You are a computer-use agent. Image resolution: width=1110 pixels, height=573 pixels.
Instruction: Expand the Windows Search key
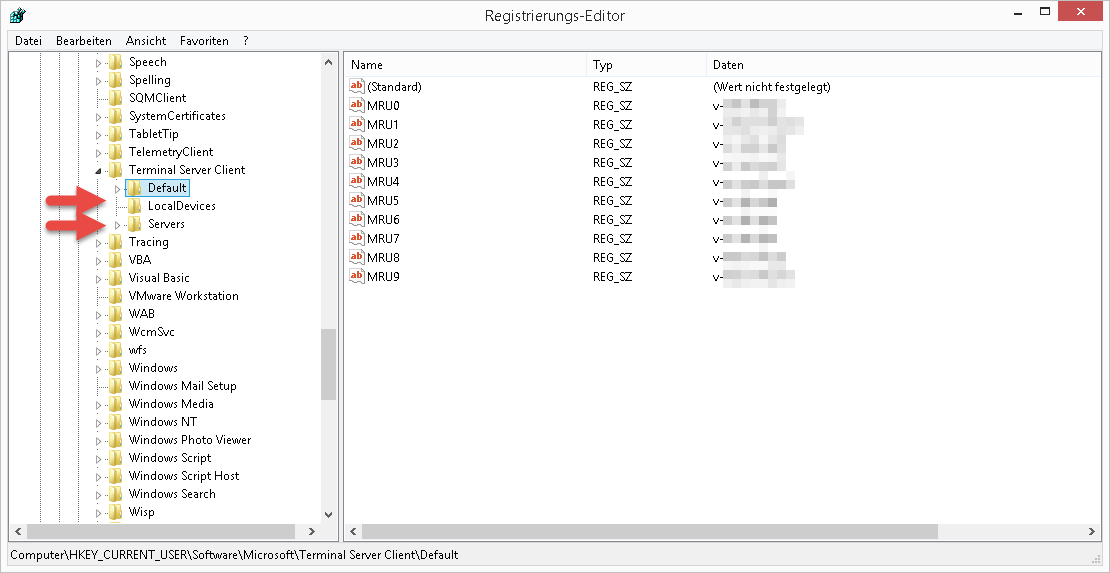click(x=98, y=494)
